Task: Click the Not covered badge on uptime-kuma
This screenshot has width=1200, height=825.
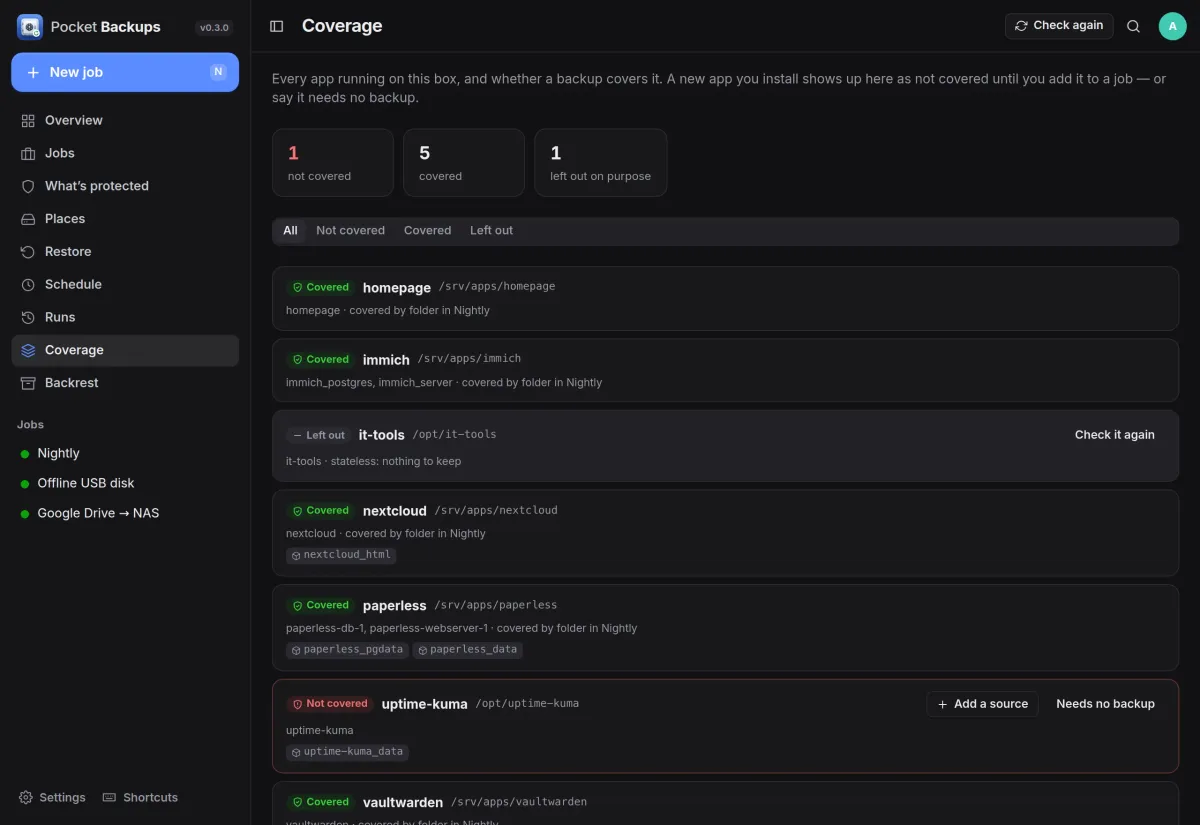Action: pos(330,704)
